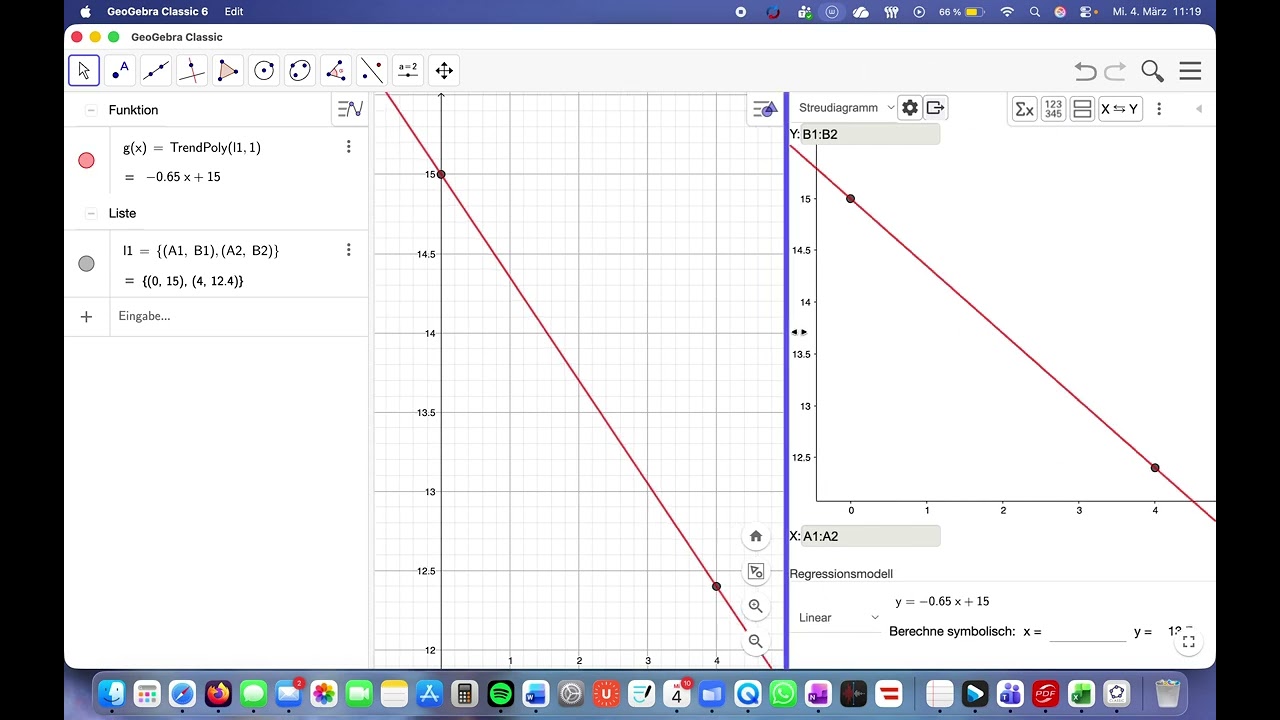The height and width of the screenshot is (720, 1280).
Task: Click the plus button to add input
Action: point(86,316)
